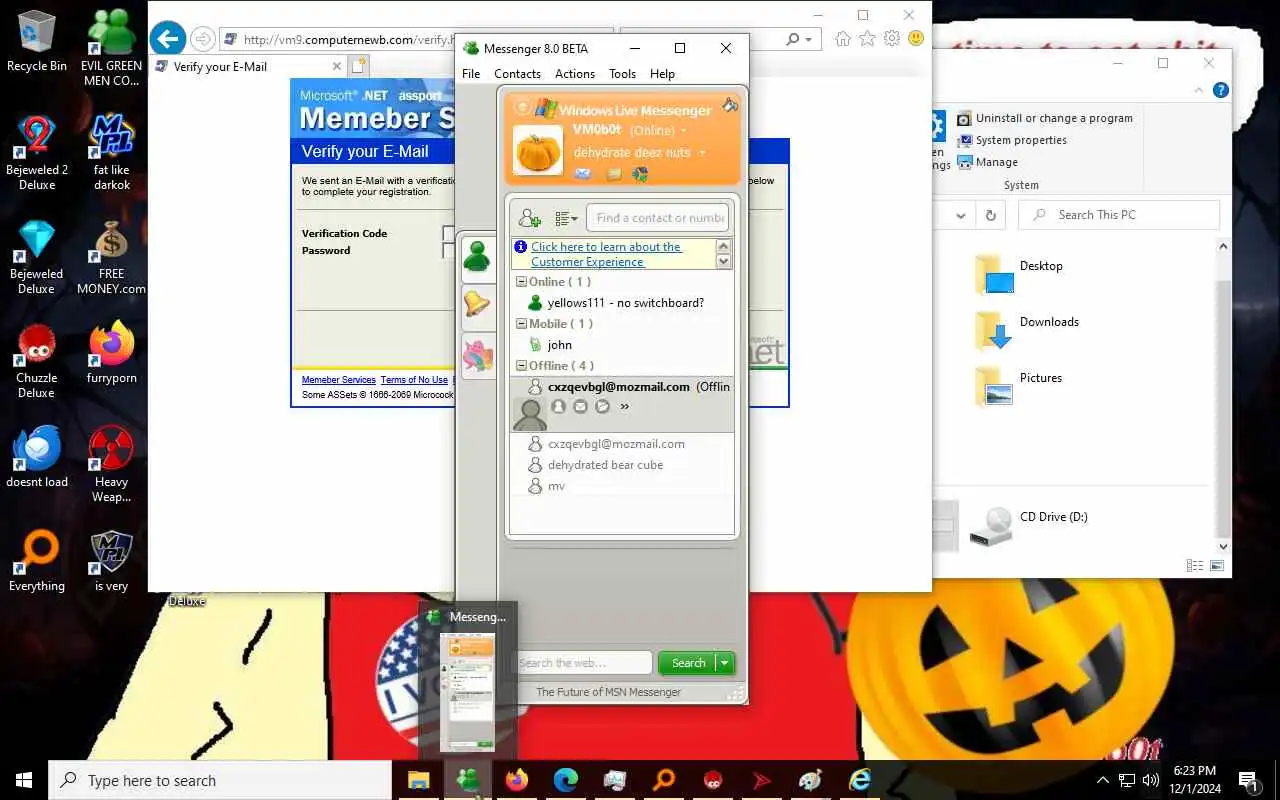This screenshot has width=1280, height=800.
Task: Click the send e-mail icon in contact card
Action: point(580,407)
